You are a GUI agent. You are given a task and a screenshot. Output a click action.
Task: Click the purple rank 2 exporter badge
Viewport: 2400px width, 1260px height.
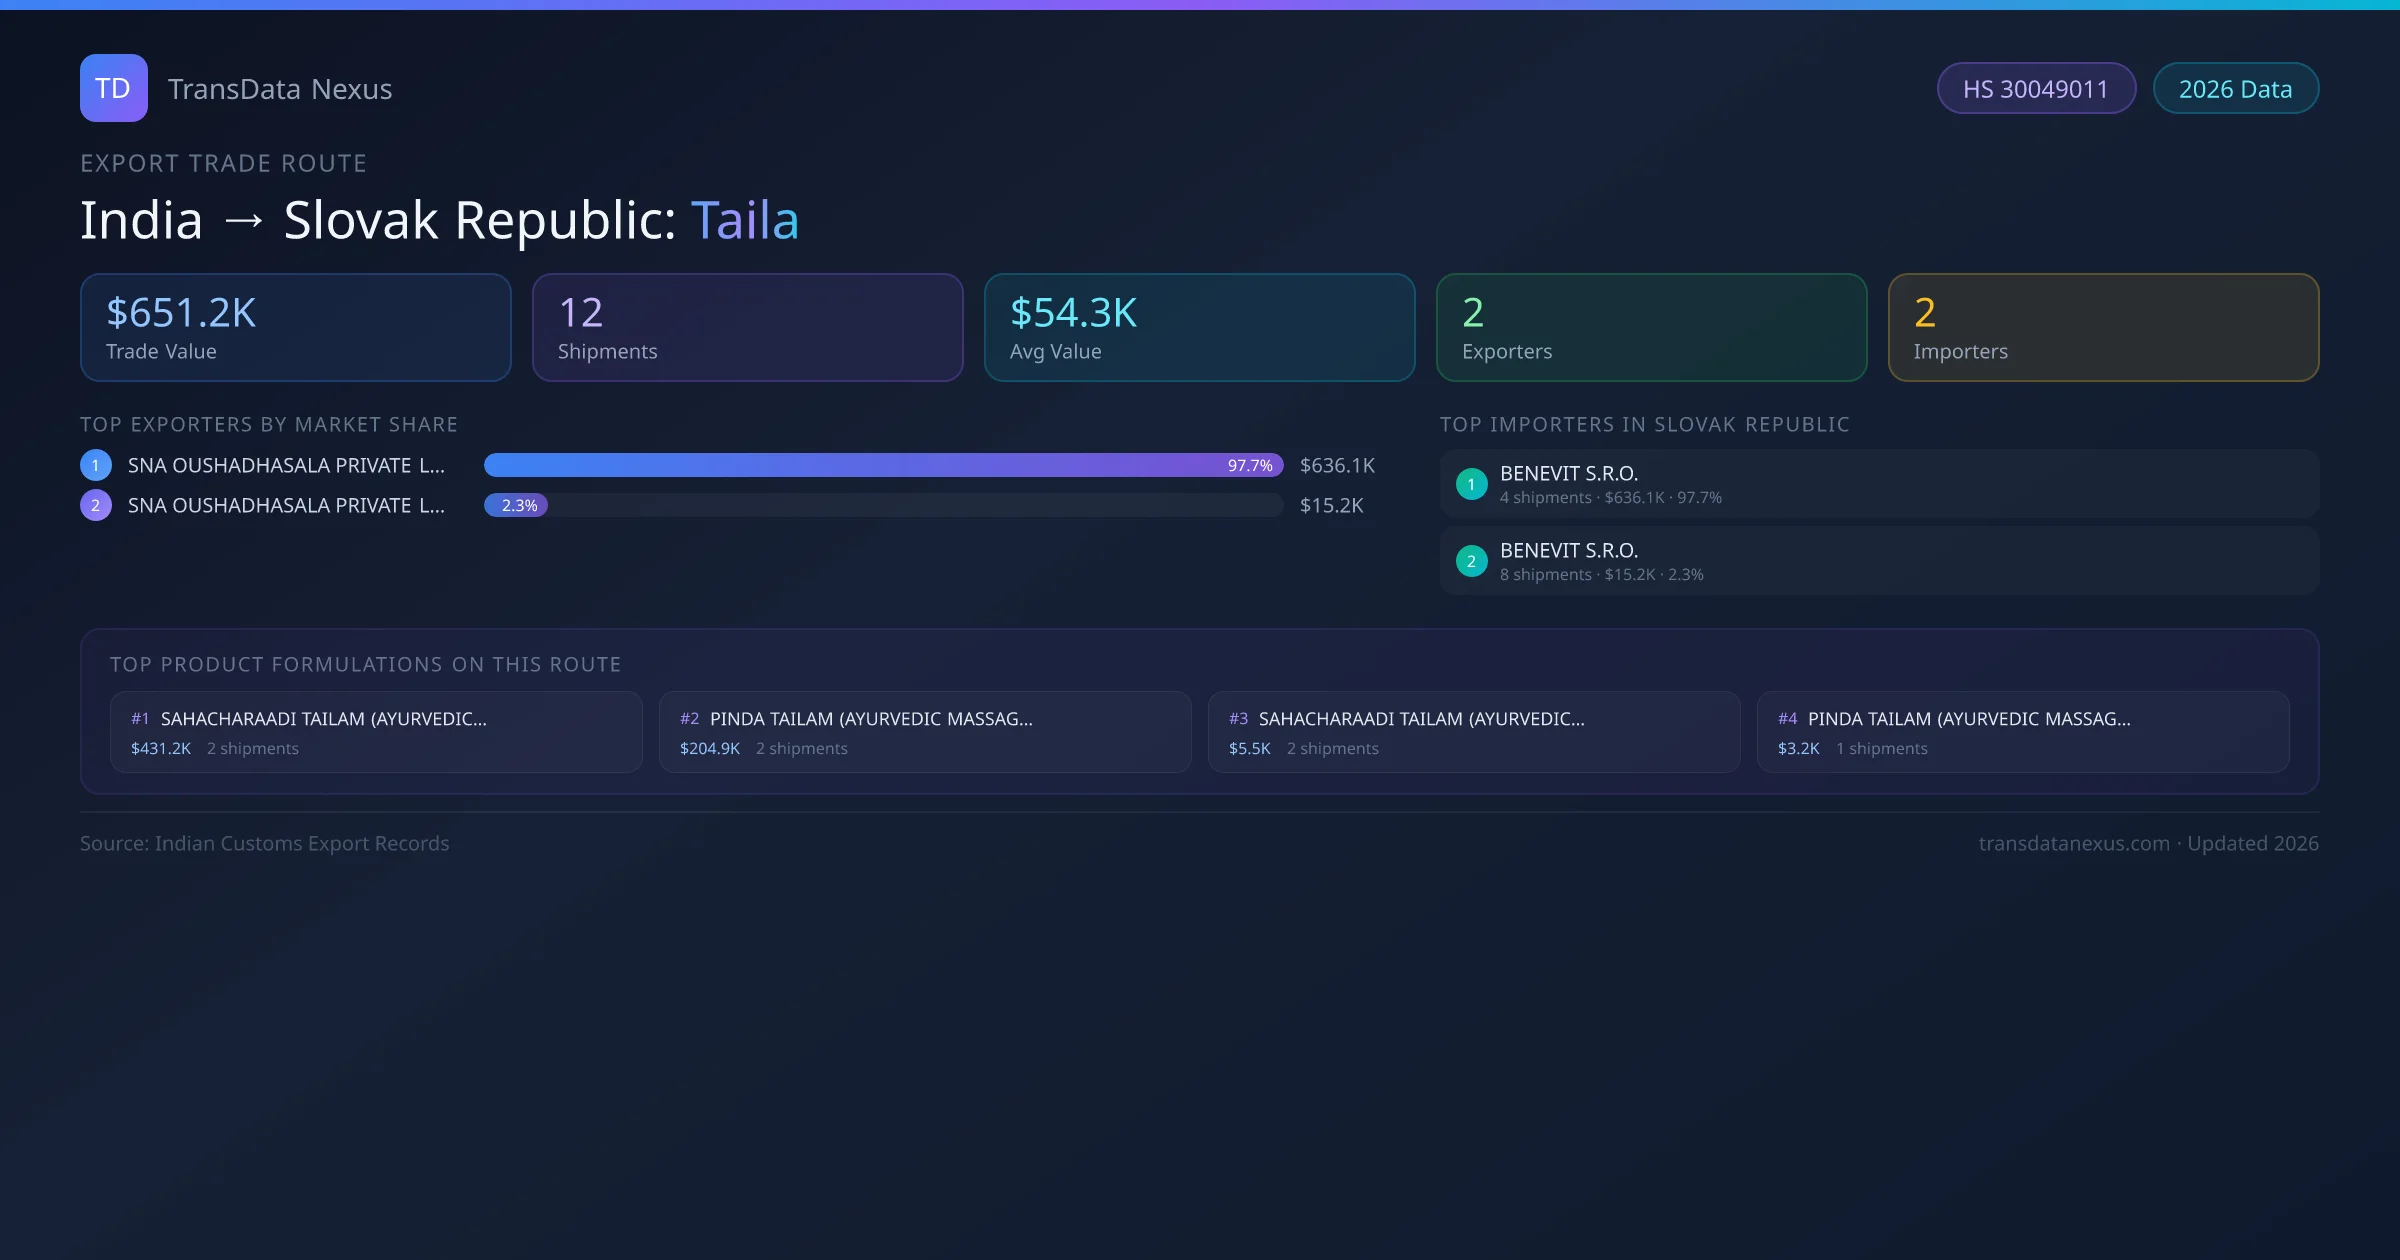96,505
